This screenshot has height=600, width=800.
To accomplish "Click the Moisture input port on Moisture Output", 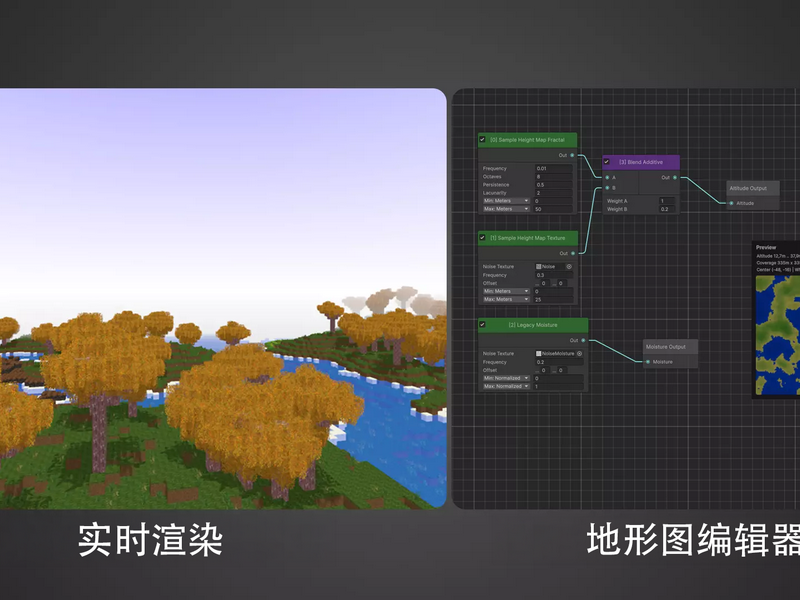I will 648,362.
